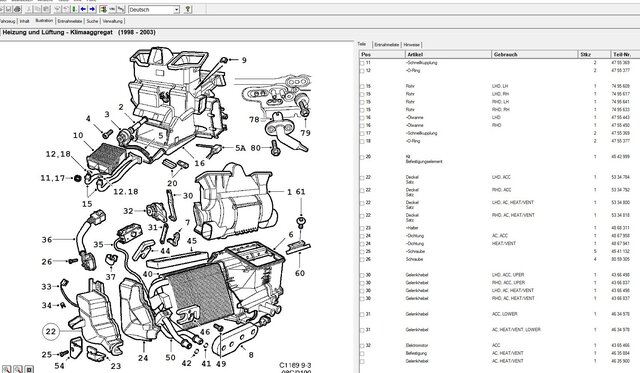
Task: Tick the checkbox for position 26 Schraube
Action: [362, 260]
